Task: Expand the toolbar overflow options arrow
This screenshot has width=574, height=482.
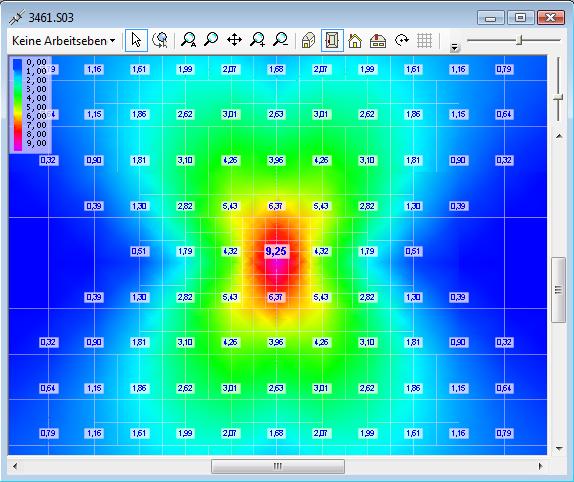Action: pos(454,47)
